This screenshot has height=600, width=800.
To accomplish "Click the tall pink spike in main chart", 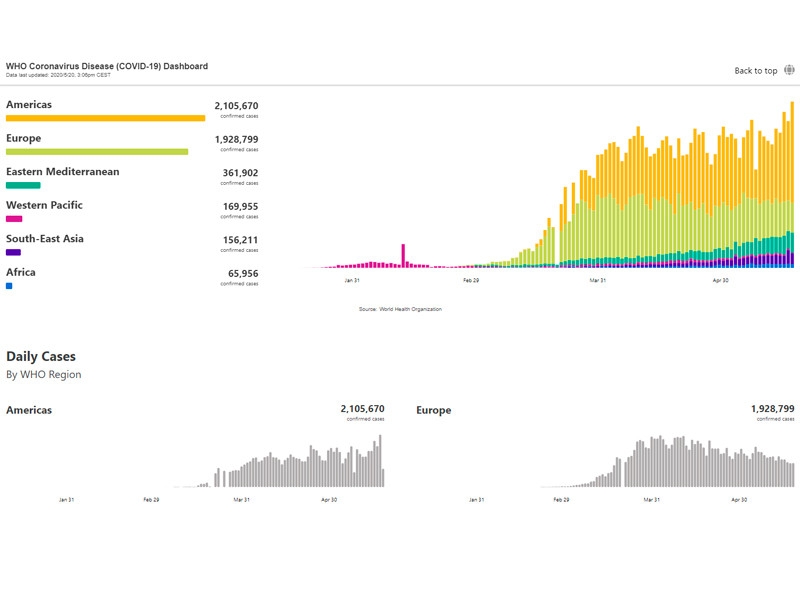I will (403, 256).
